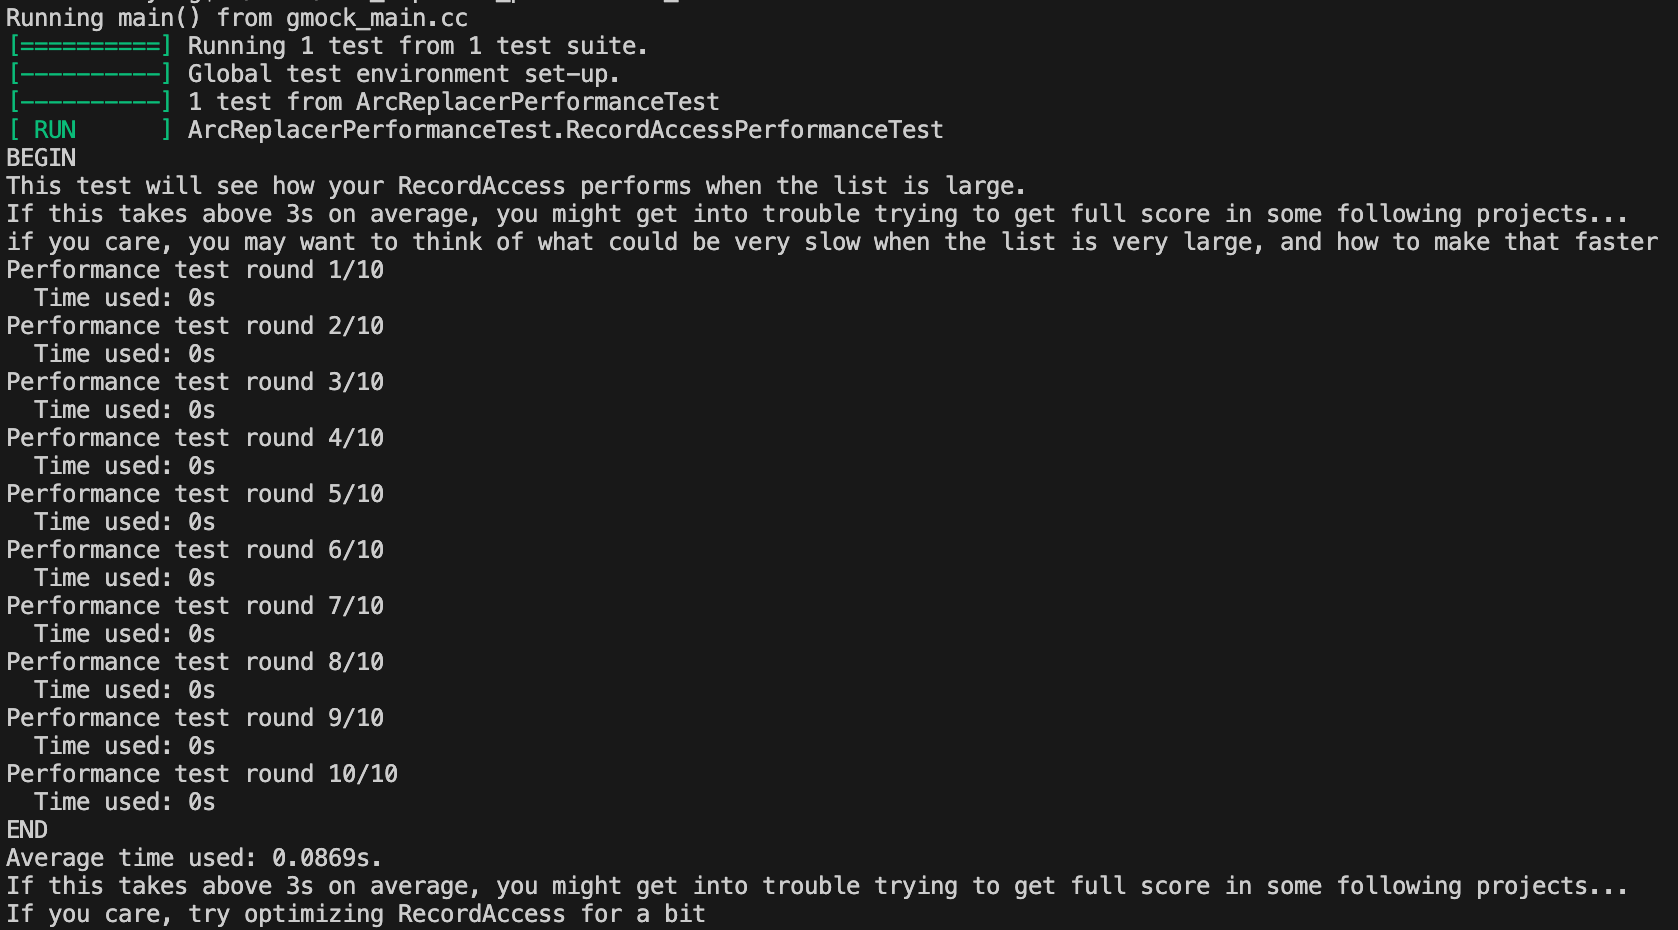Click "Performance test round 10/10" text
The height and width of the screenshot is (930, 1678).
202,774
